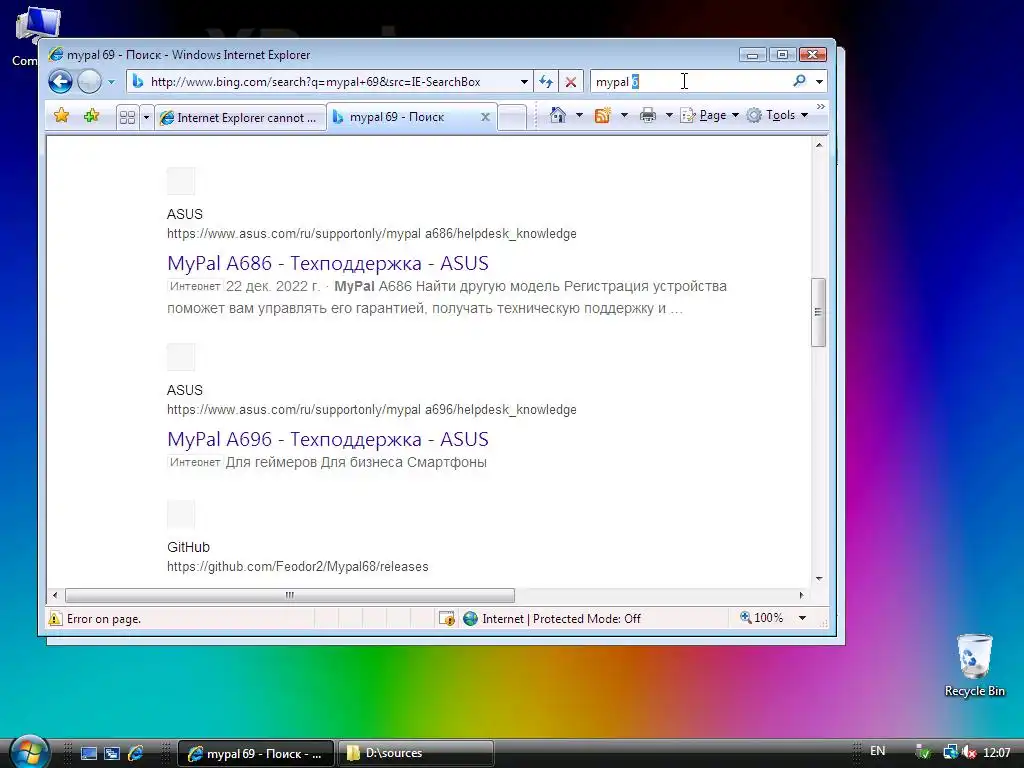Image resolution: width=1024 pixels, height=768 pixels.
Task: Open the Recycle Bin desktop icon
Action: click(x=974, y=665)
